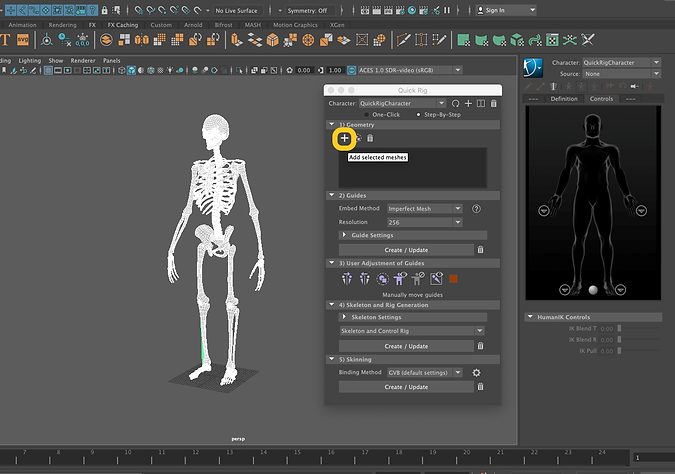Click the orange color swatch in User Adjustment section
The height and width of the screenshot is (474, 675).
pos(453,279)
